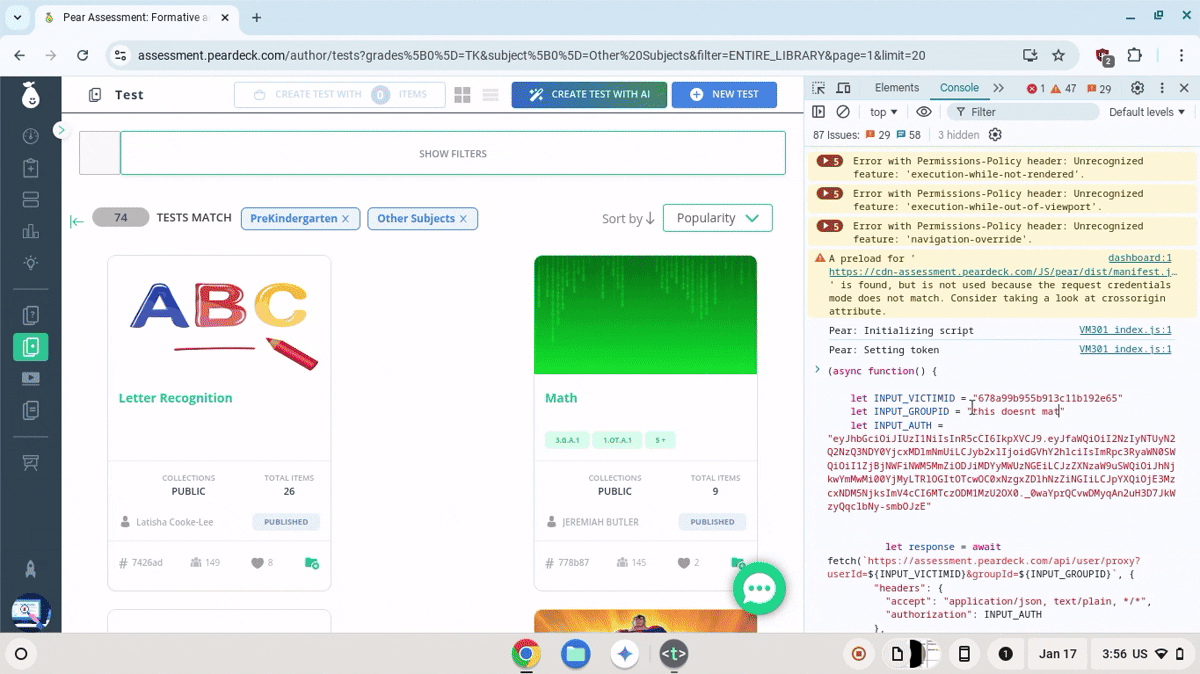This screenshot has height=674, width=1200.
Task: Open the Chrome extensions puzzle icon
Action: point(1135,56)
